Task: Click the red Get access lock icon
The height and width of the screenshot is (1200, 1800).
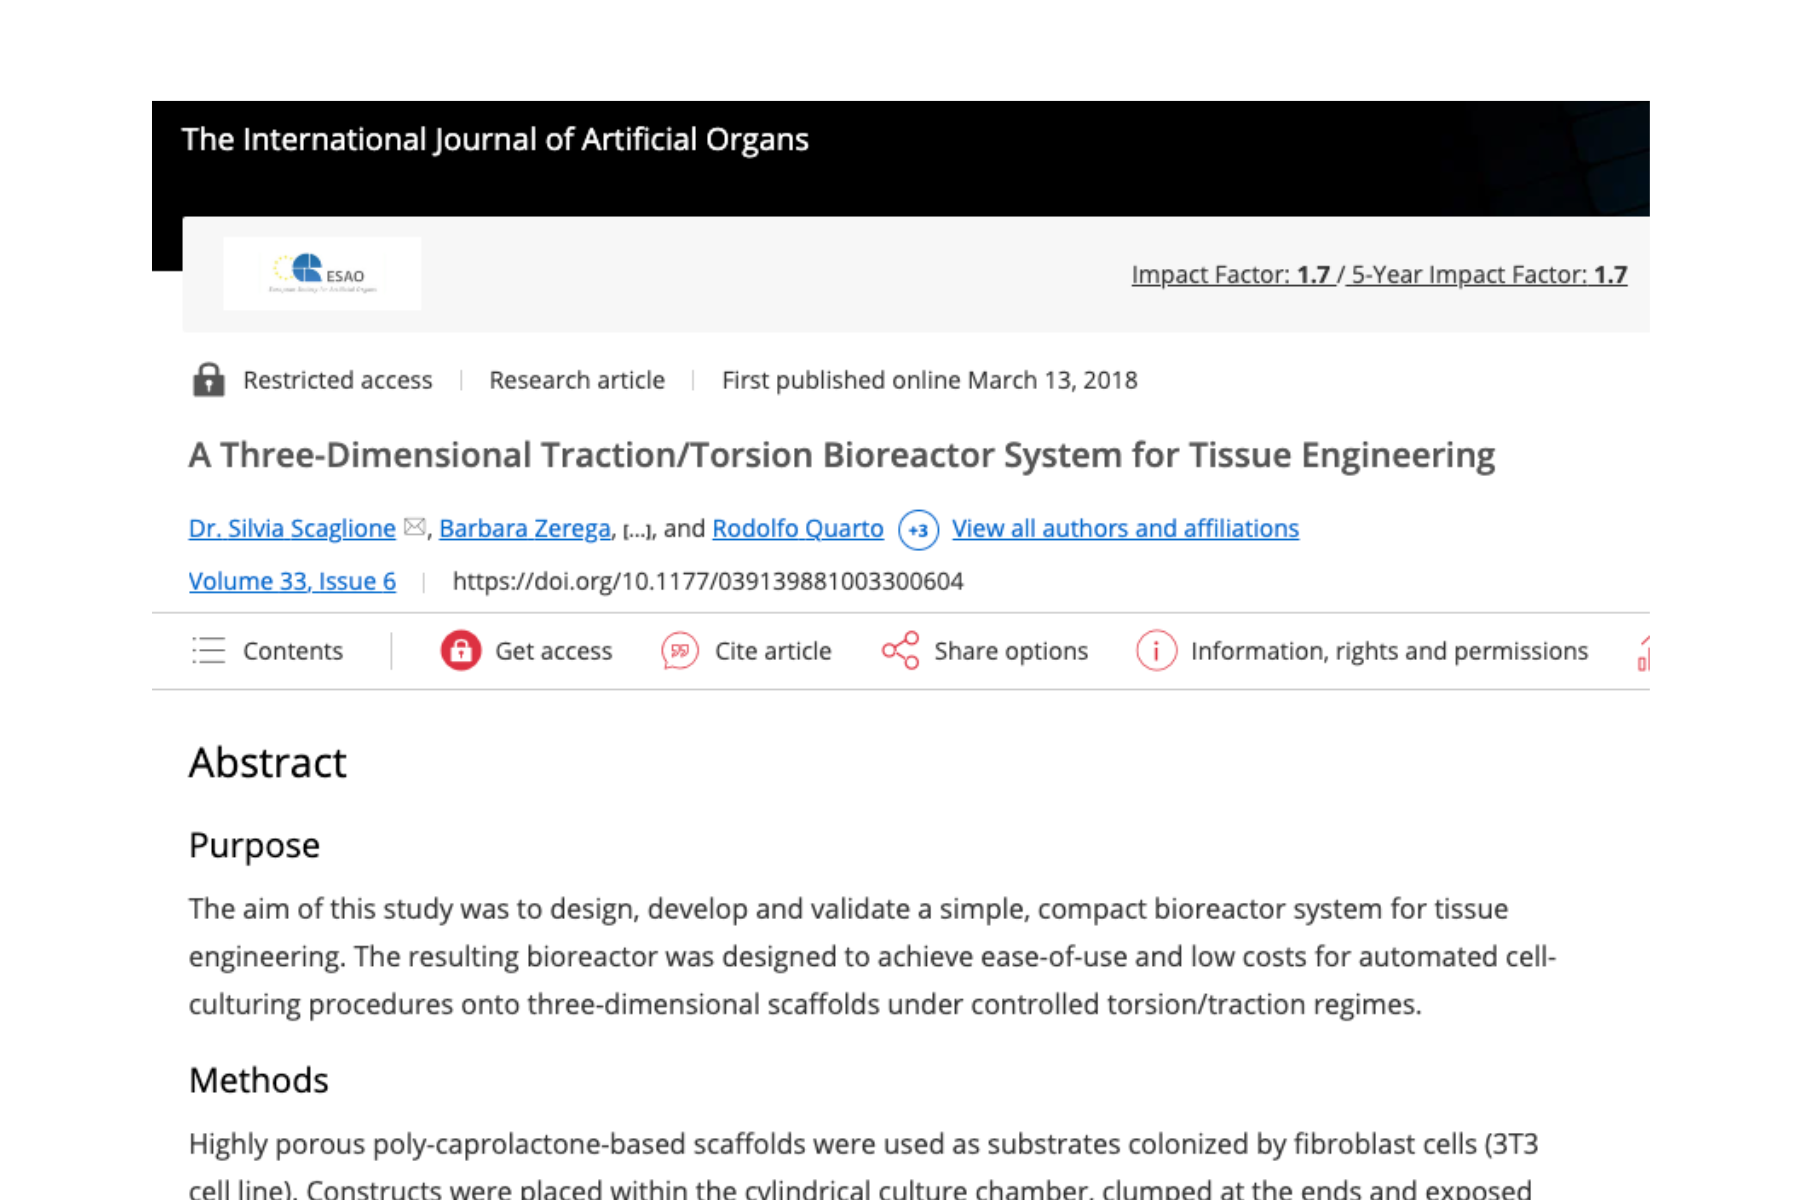Action: [460, 651]
